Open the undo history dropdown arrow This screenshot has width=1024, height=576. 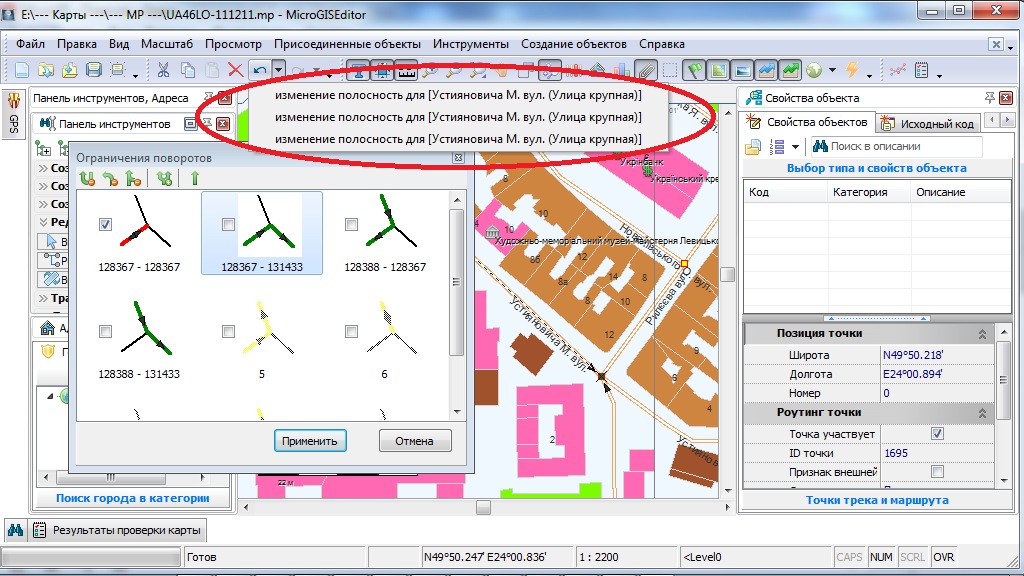[279, 70]
